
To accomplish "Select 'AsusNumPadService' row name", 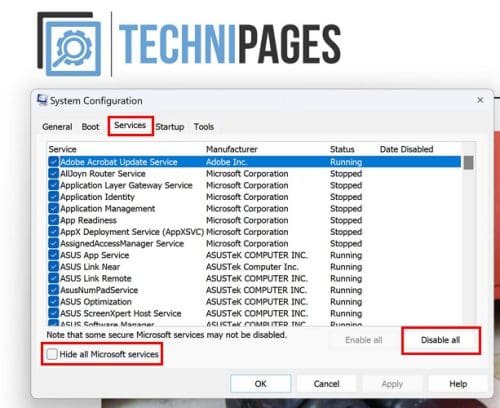I will [99, 290].
